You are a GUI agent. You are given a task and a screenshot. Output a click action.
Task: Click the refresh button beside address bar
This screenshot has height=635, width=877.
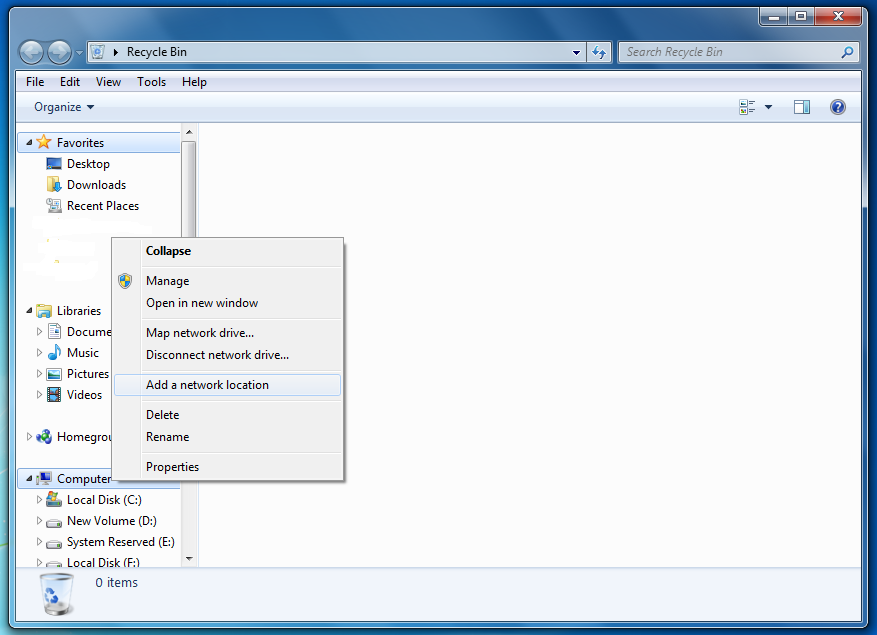[599, 52]
